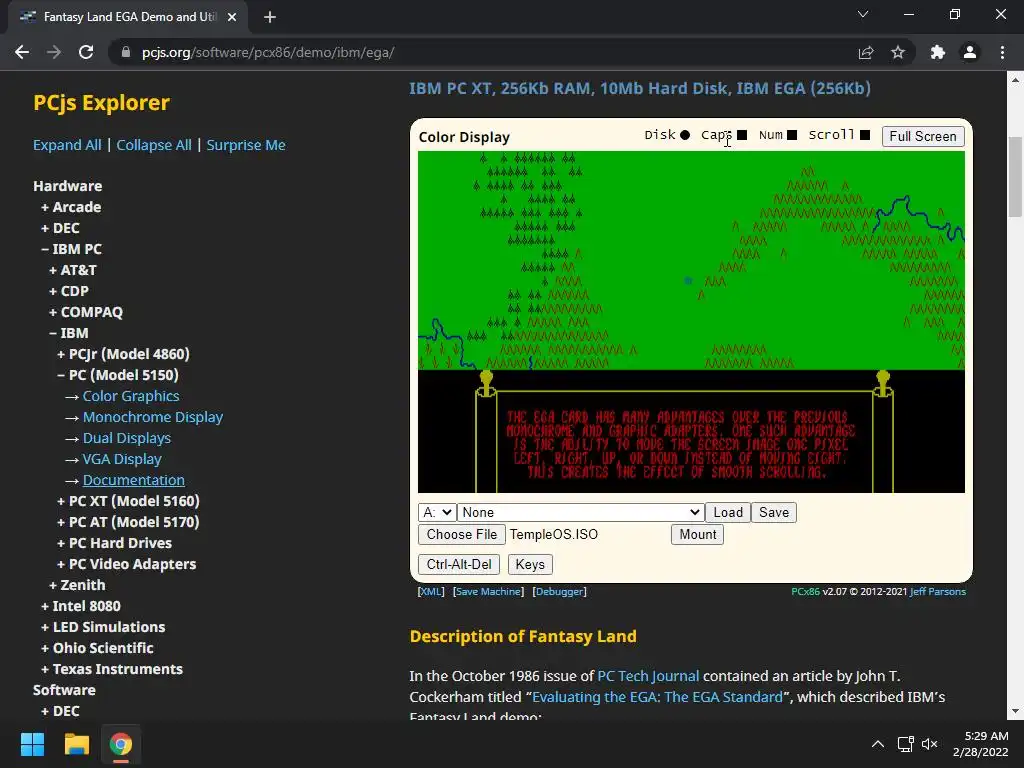The image size is (1024, 768).
Task: Click the padlock site info icon
Action: point(126,52)
